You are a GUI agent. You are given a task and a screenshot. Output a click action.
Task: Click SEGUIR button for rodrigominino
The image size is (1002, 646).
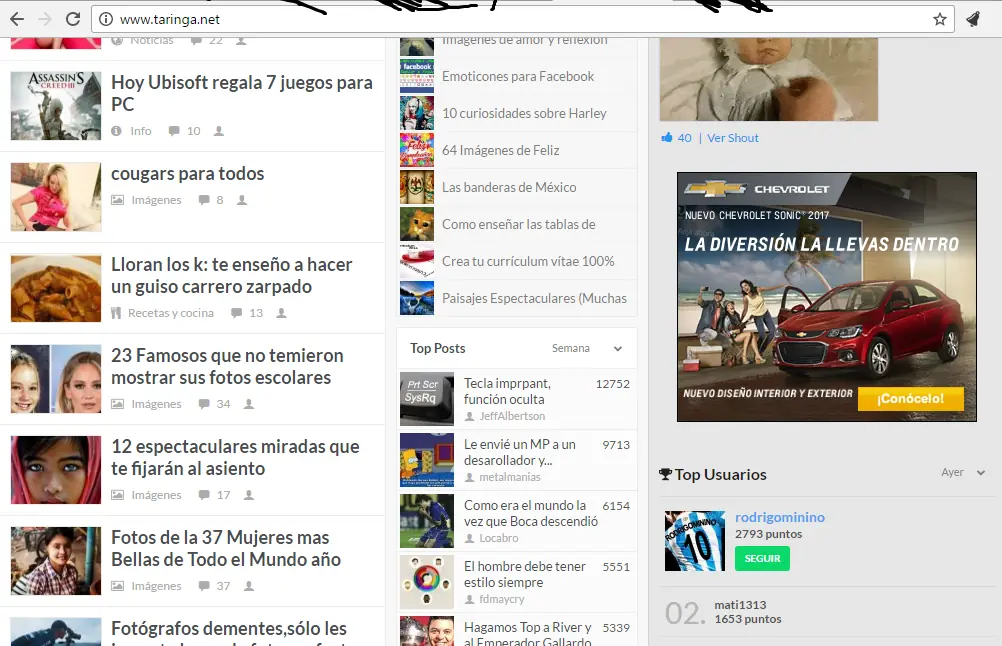coord(762,558)
